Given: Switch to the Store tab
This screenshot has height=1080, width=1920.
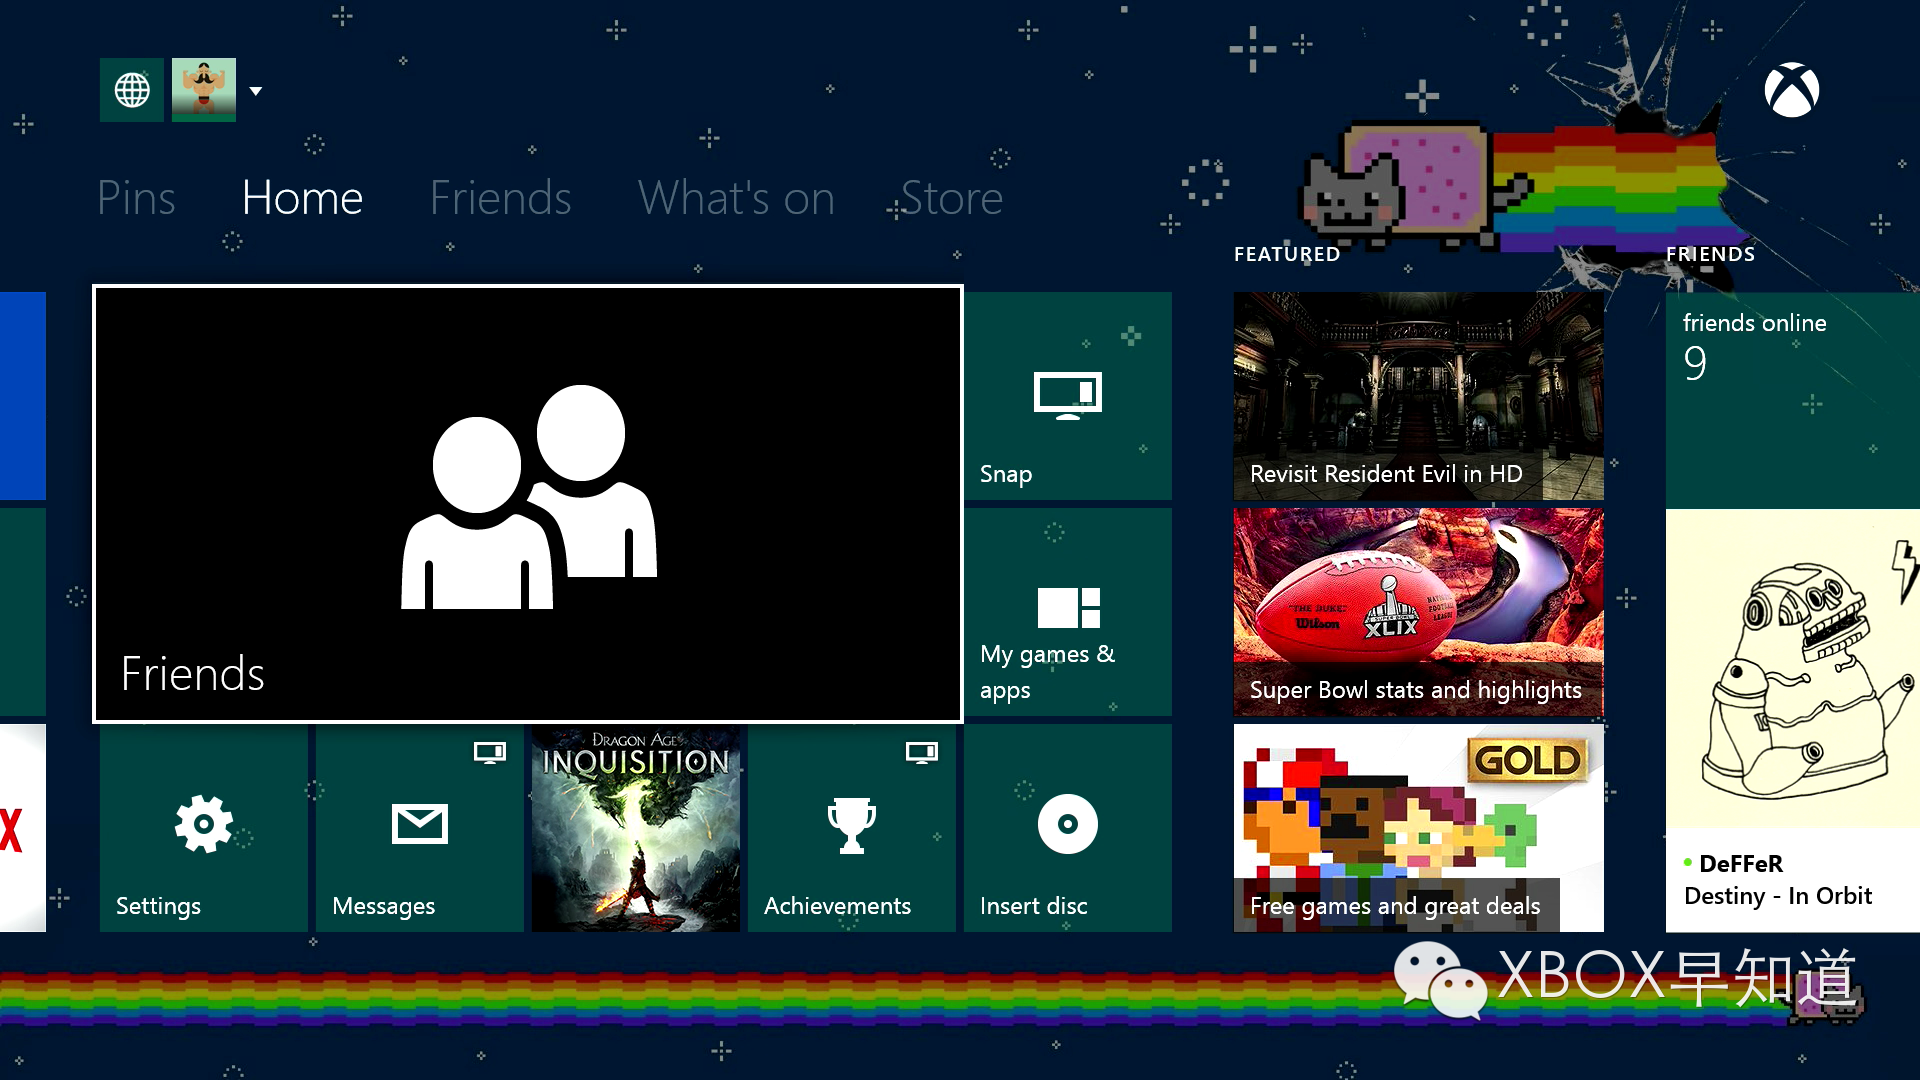Looking at the screenshot, I should click(x=951, y=198).
